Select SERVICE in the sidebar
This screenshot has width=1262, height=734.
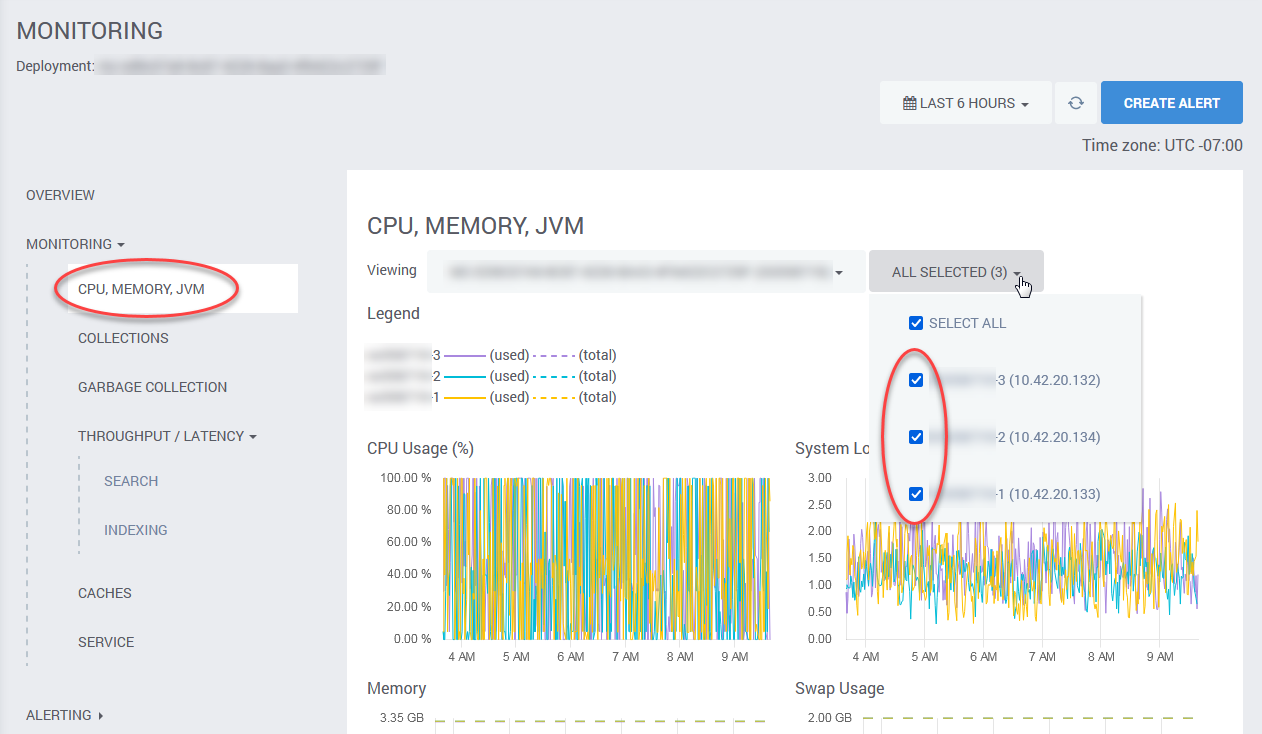(106, 642)
